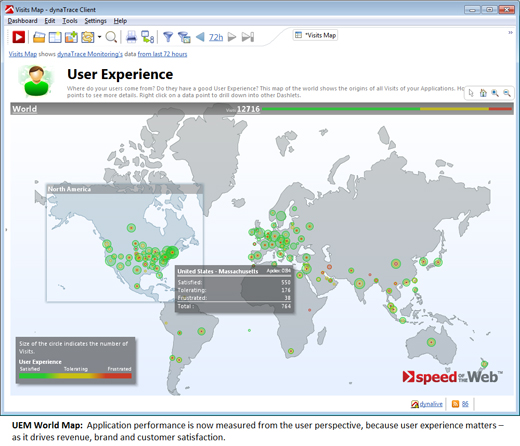Zoom out of the map
Image resolution: width=520 pixels, height=446 pixels.
(507, 93)
